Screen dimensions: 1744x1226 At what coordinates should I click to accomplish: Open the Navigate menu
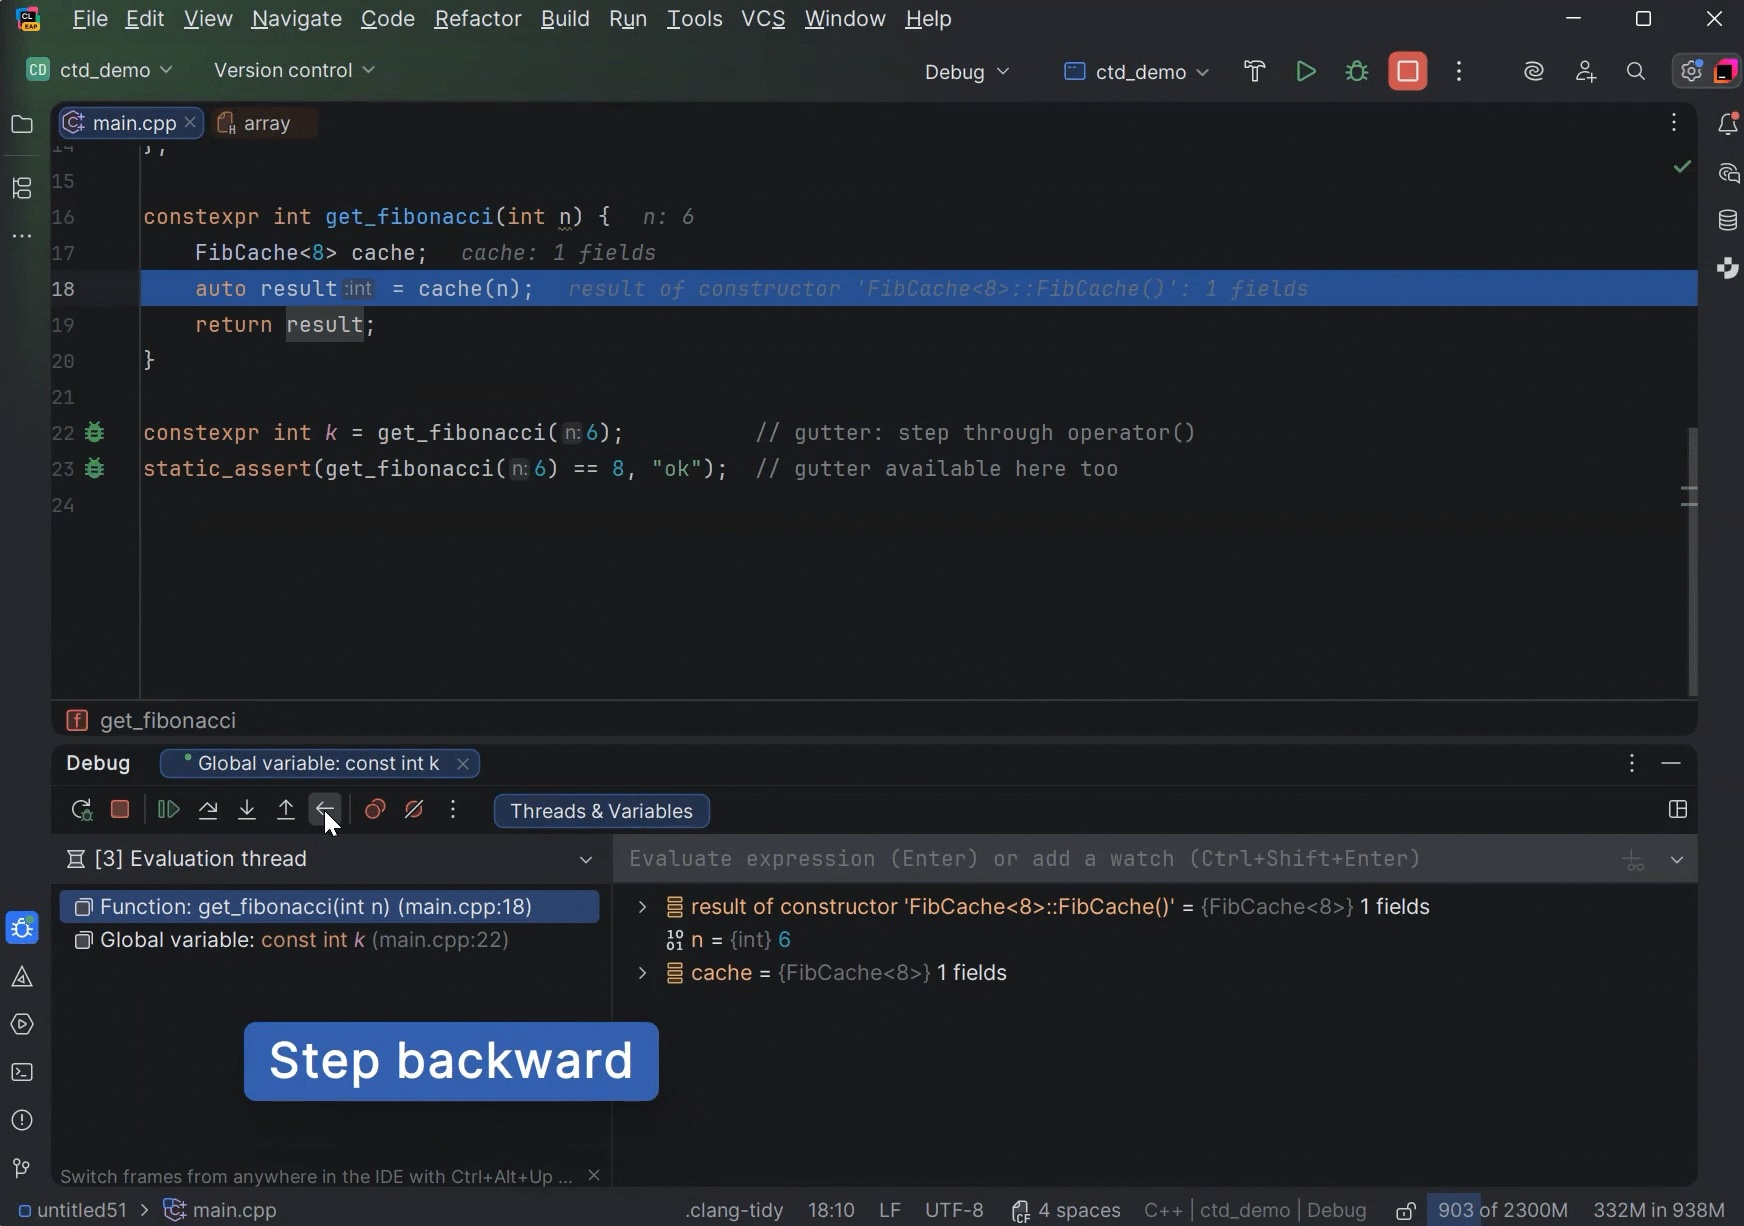pos(296,19)
